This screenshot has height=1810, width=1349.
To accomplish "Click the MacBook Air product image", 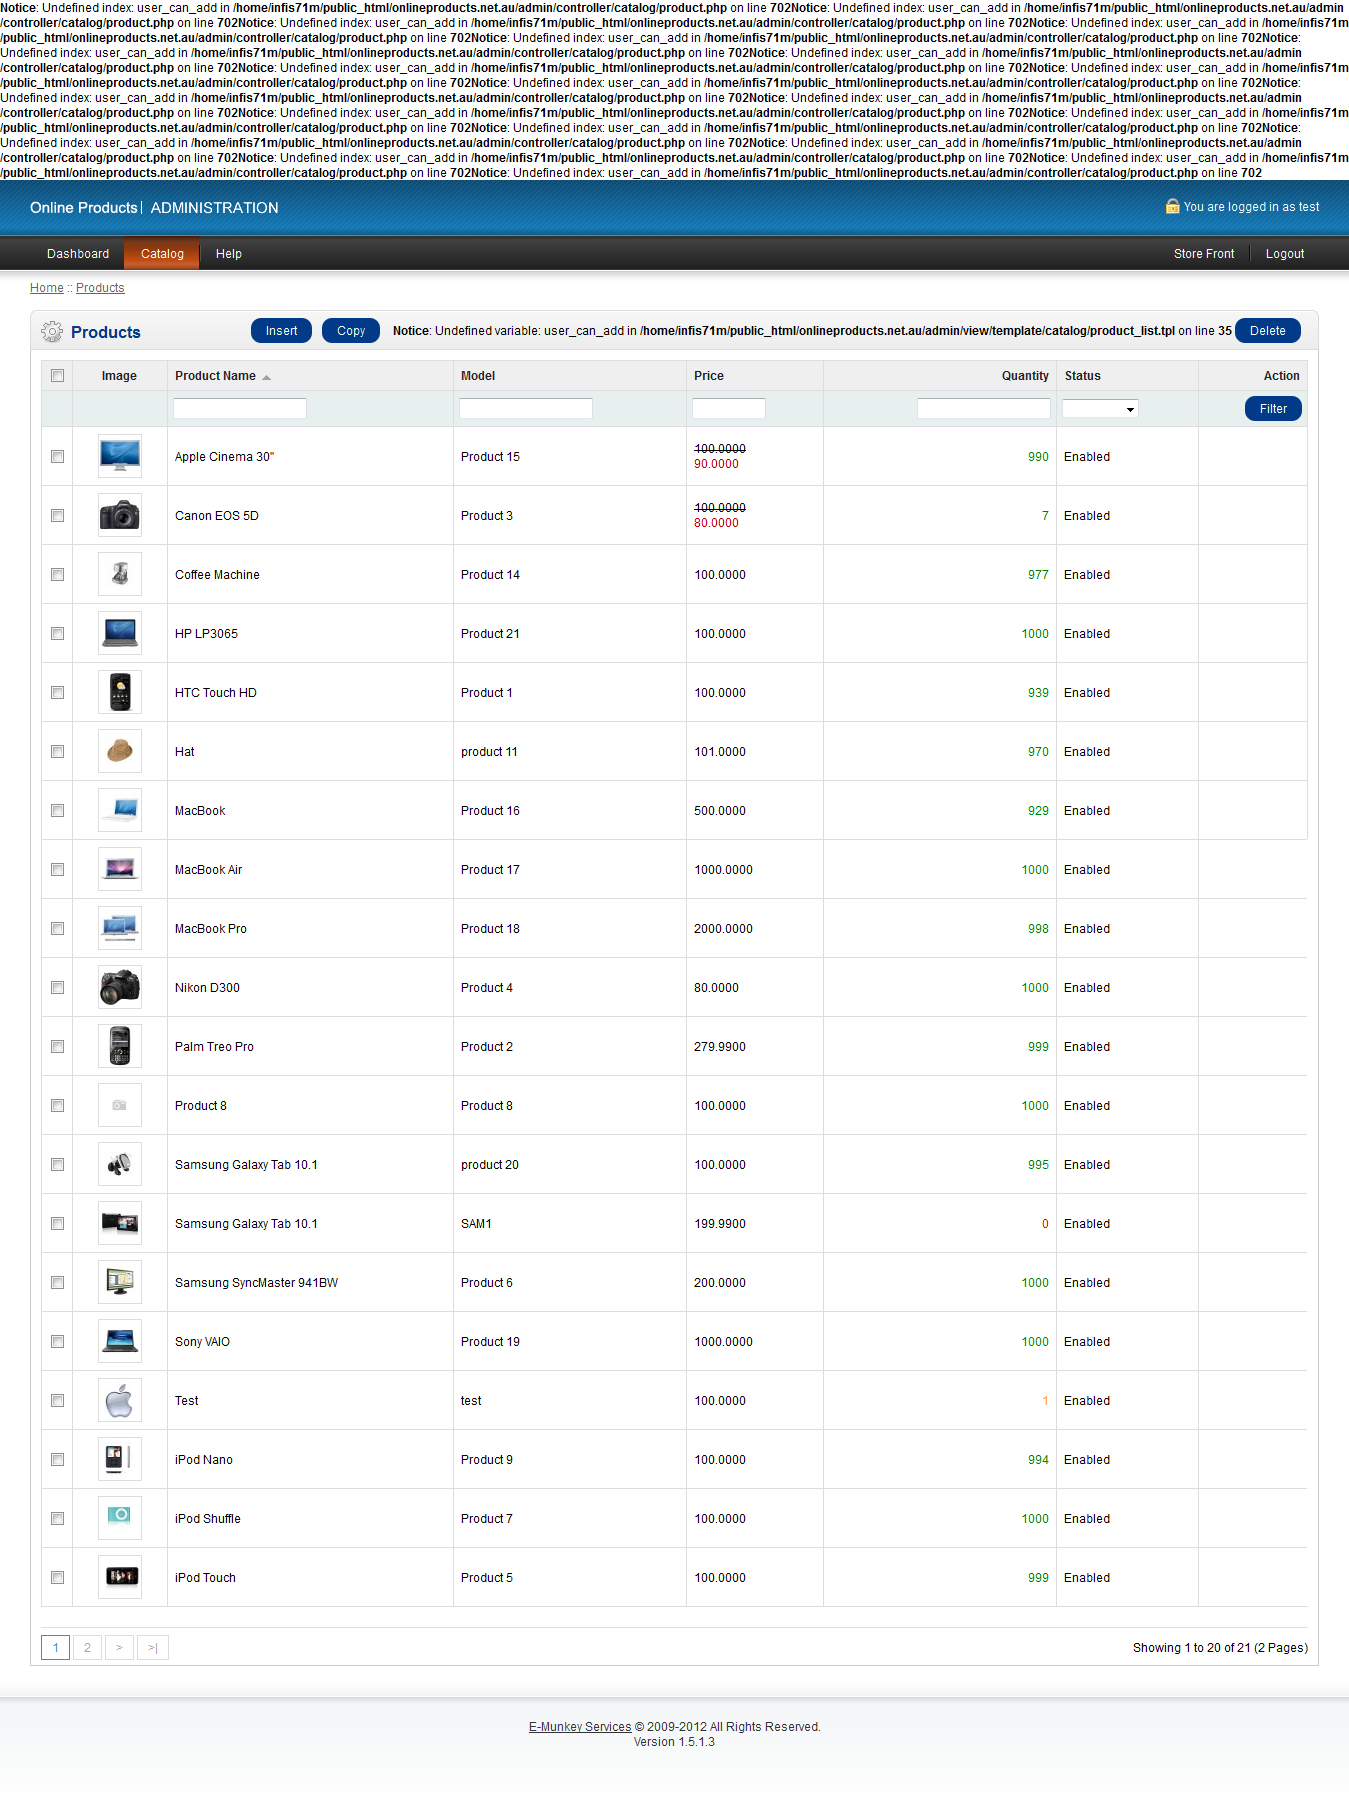I will click(120, 869).
